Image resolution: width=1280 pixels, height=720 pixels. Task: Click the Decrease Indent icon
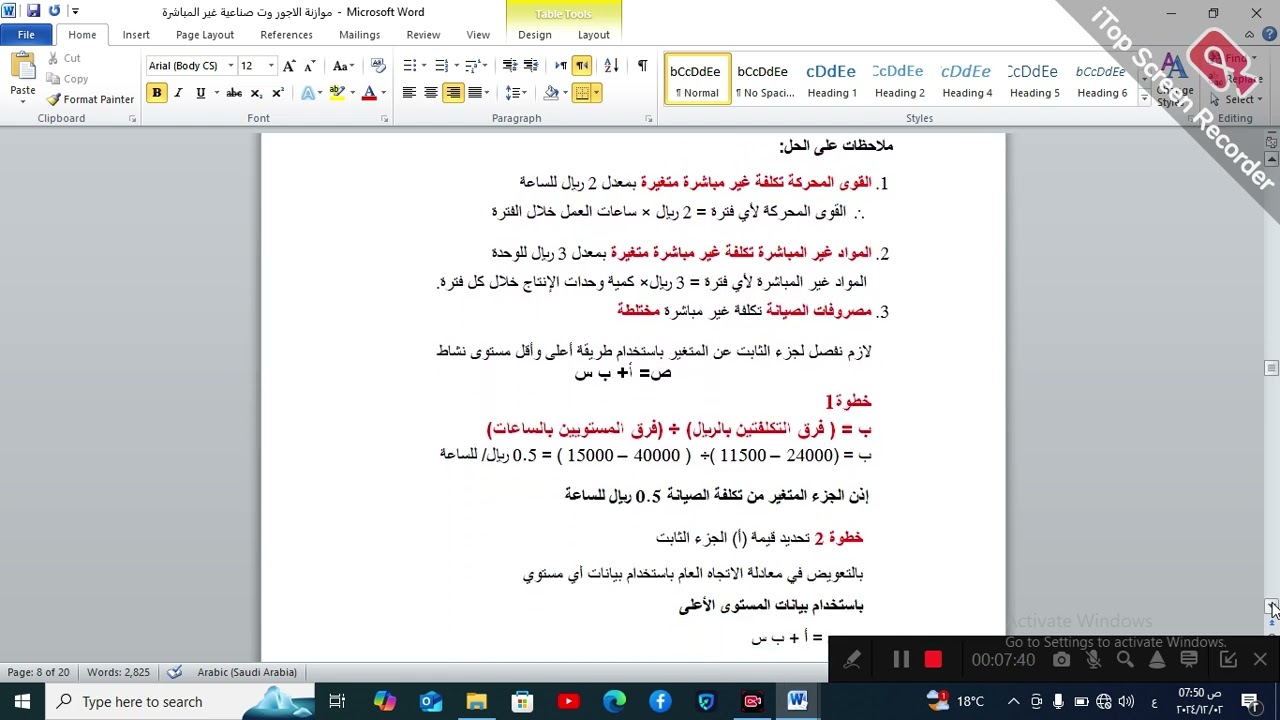click(509, 66)
